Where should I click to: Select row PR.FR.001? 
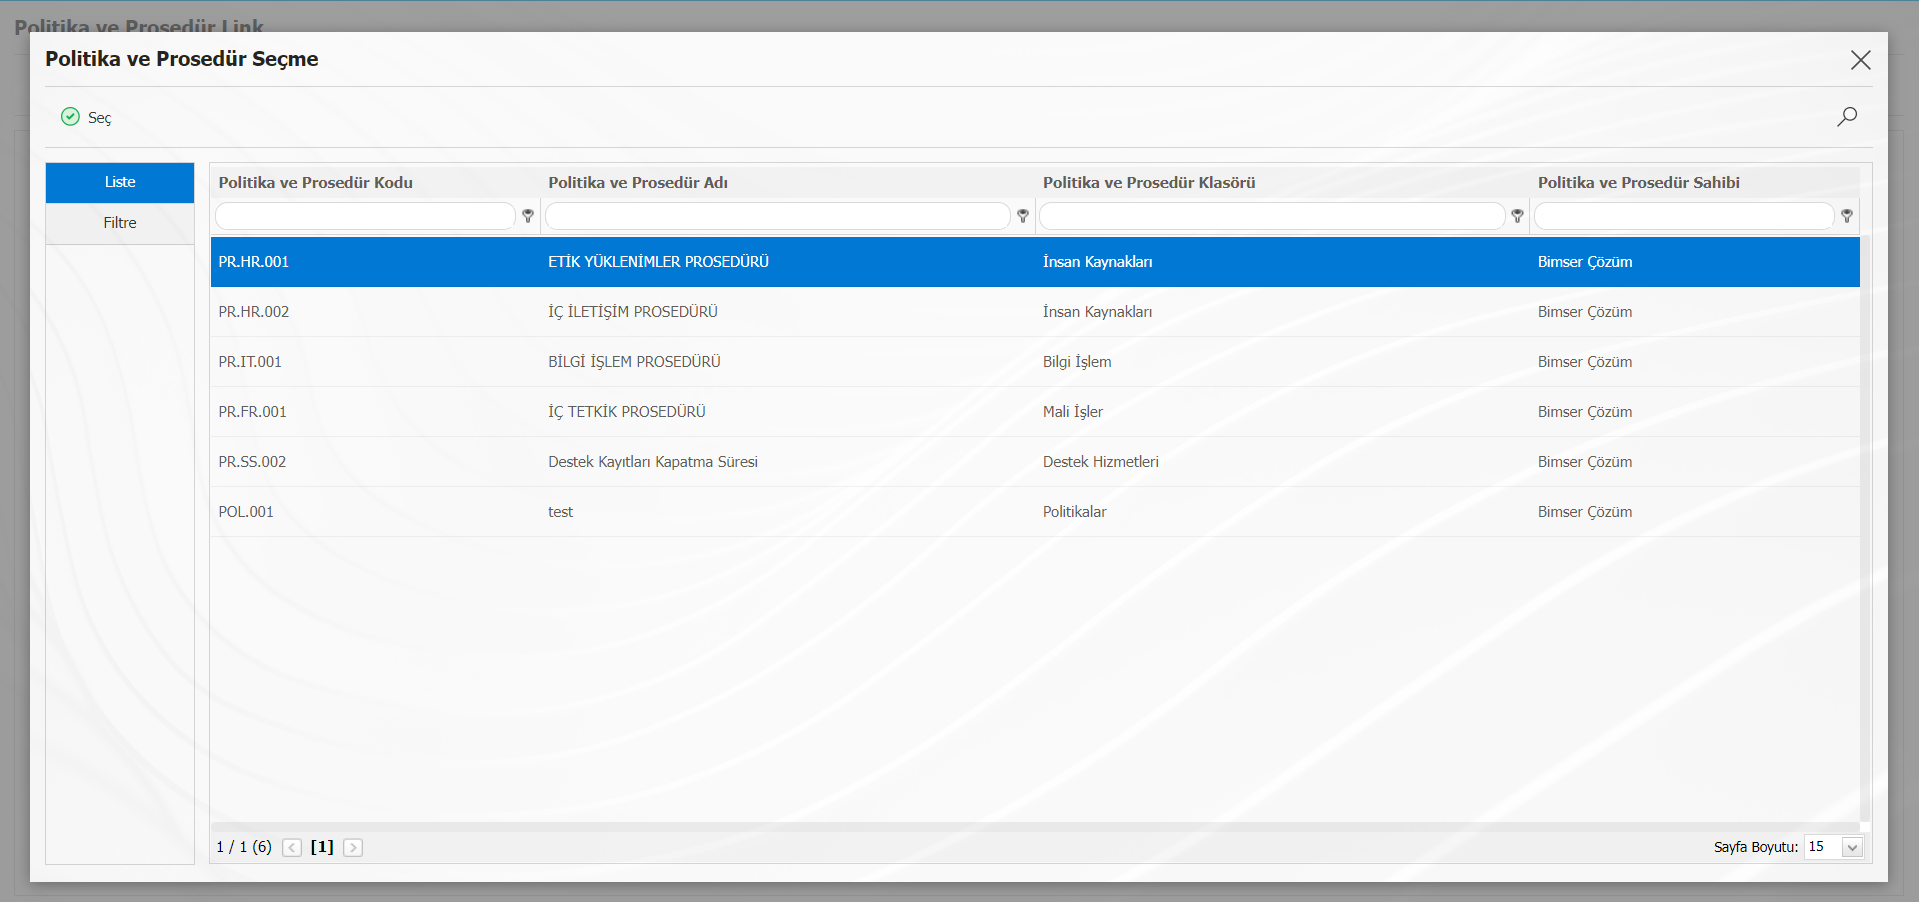(1035, 412)
